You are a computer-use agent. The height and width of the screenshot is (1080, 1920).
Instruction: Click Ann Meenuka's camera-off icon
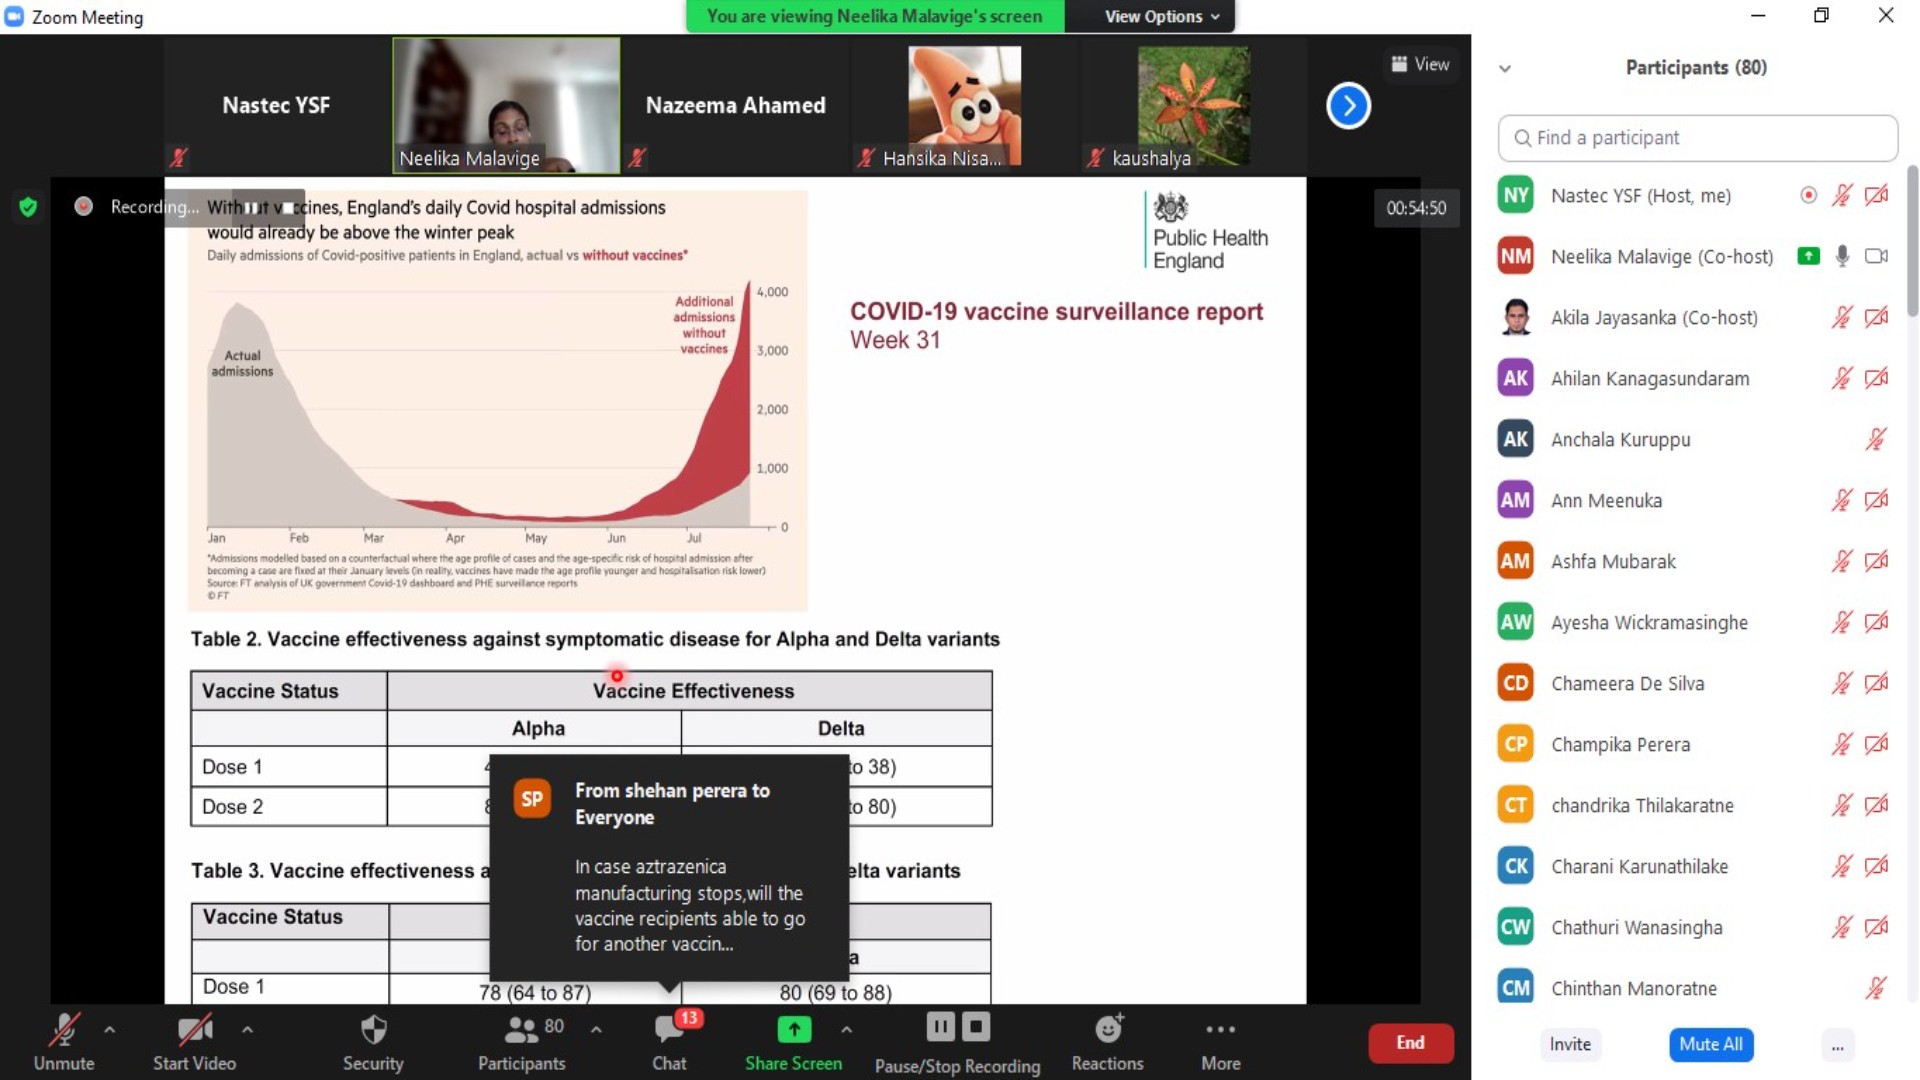[x=1877, y=501]
